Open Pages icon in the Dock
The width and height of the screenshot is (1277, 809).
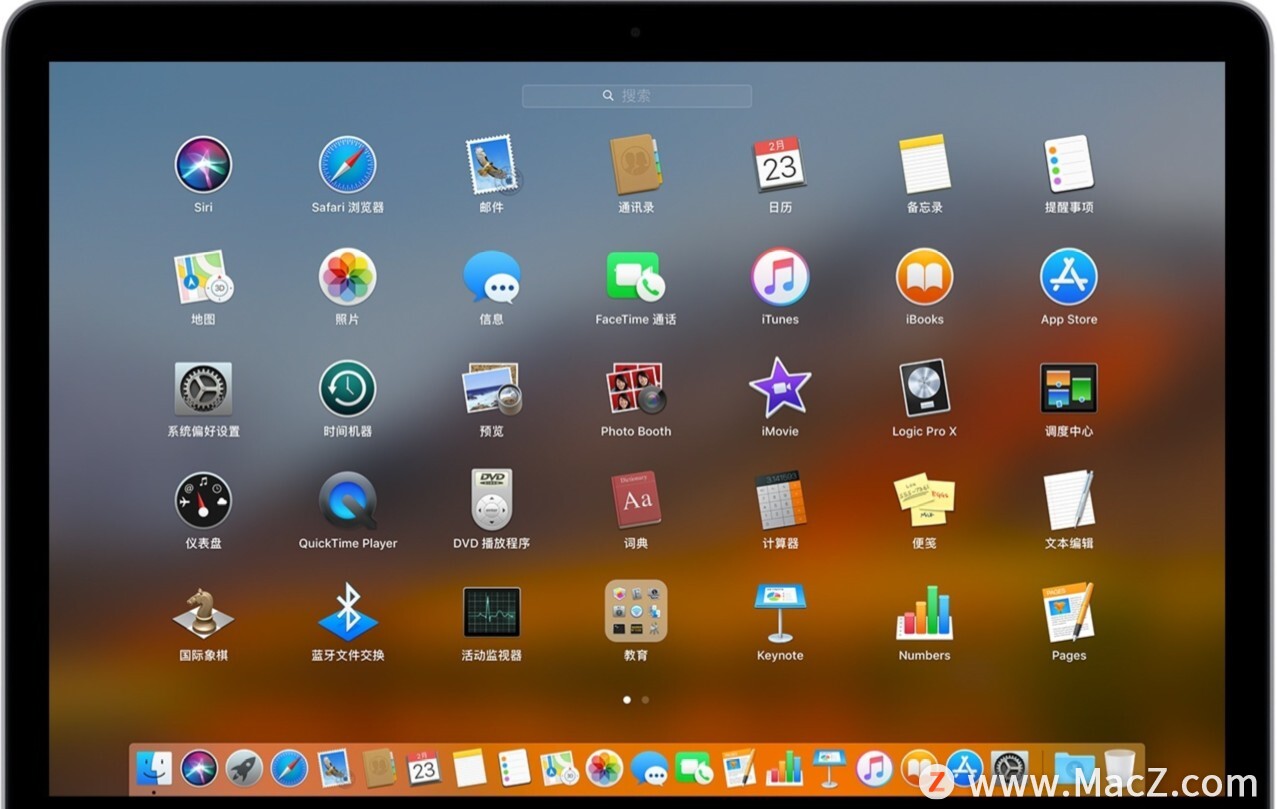(739, 769)
